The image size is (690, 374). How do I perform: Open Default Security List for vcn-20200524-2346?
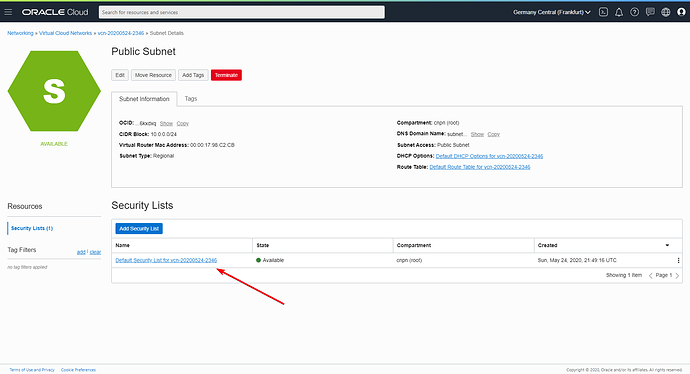point(166,260)
